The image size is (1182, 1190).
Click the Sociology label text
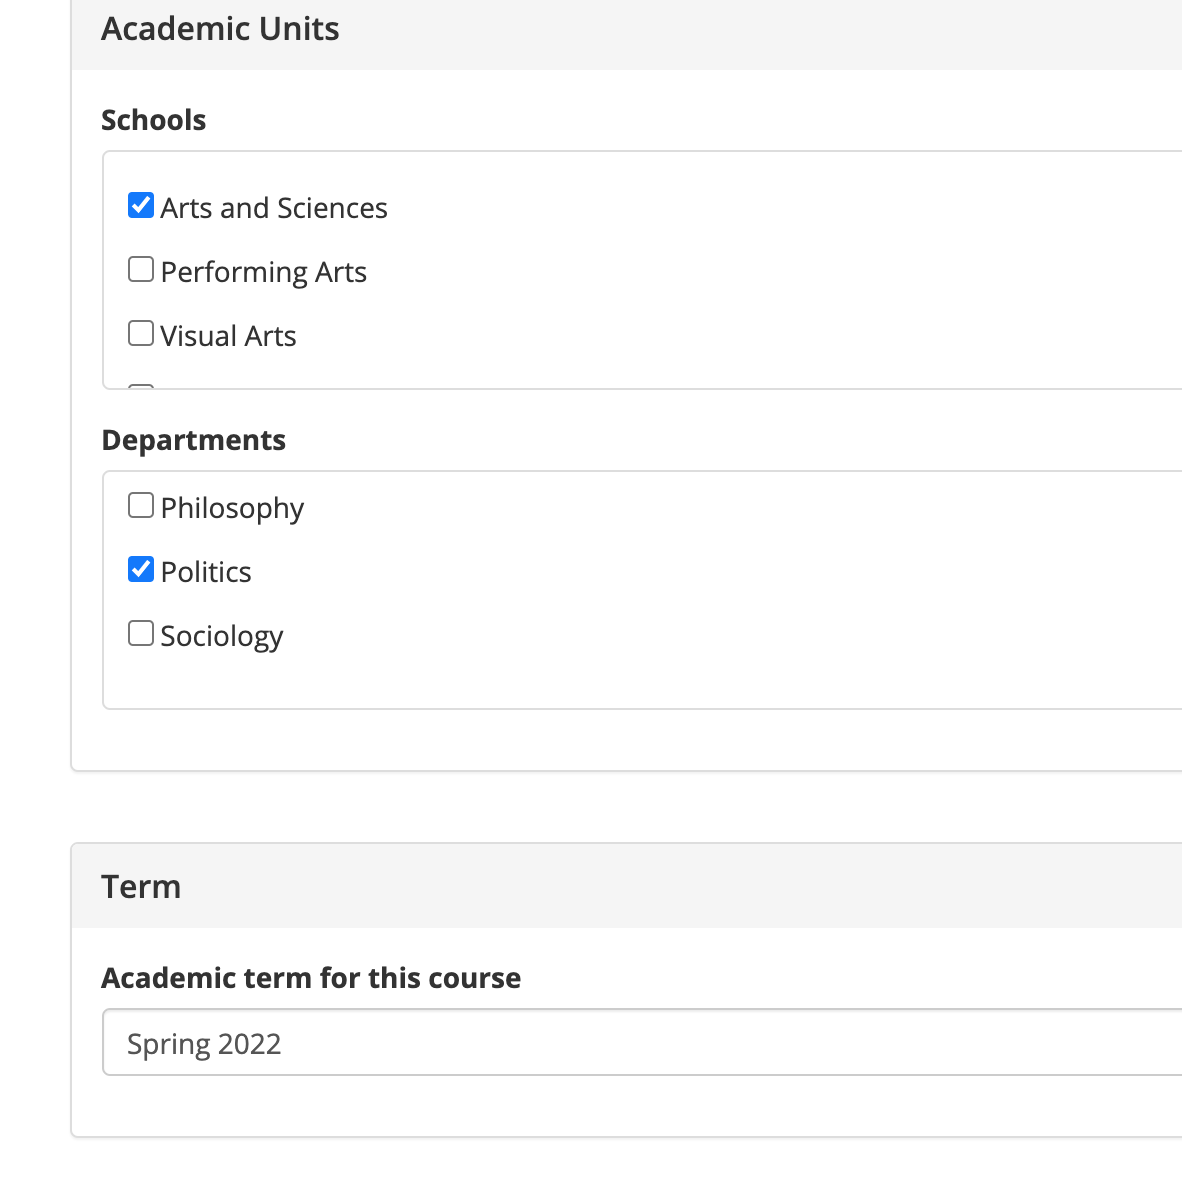221,636
